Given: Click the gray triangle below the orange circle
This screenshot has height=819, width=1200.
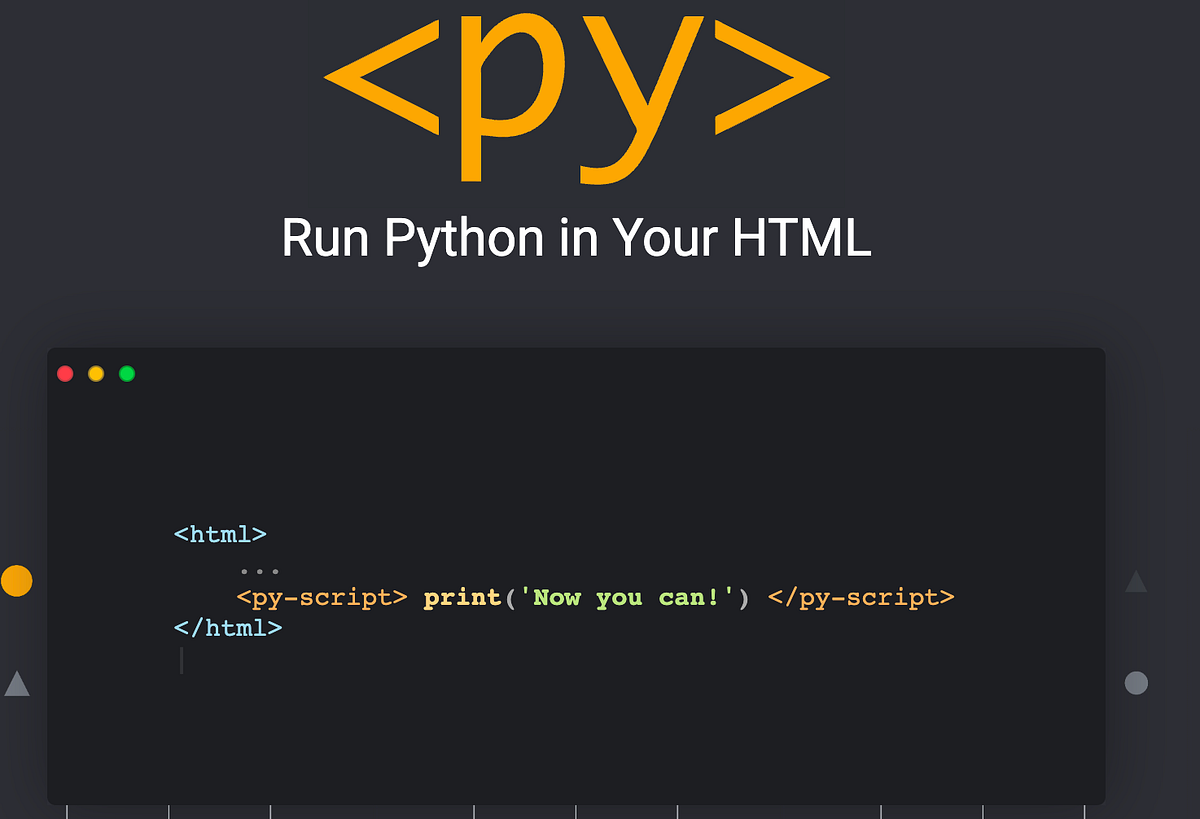Looking at the screenshot, I should pos(17,684).
